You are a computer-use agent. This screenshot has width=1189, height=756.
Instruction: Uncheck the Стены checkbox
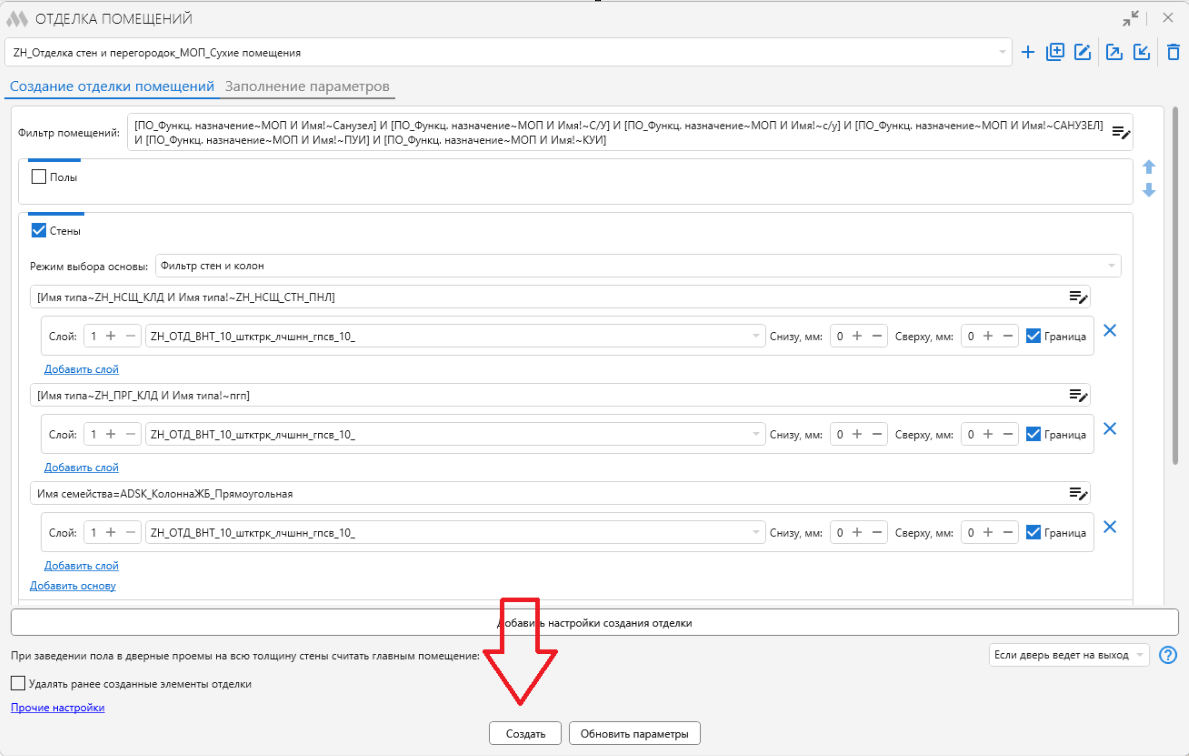pyautogui.click(x=39, y=231)
